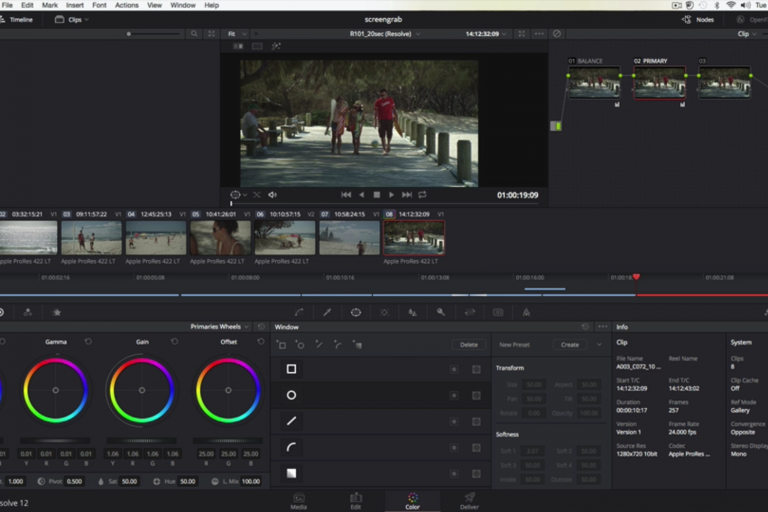The height and width of the screenshot is (512, 768).
Task: Invert the square linear window
Action: 454,369
